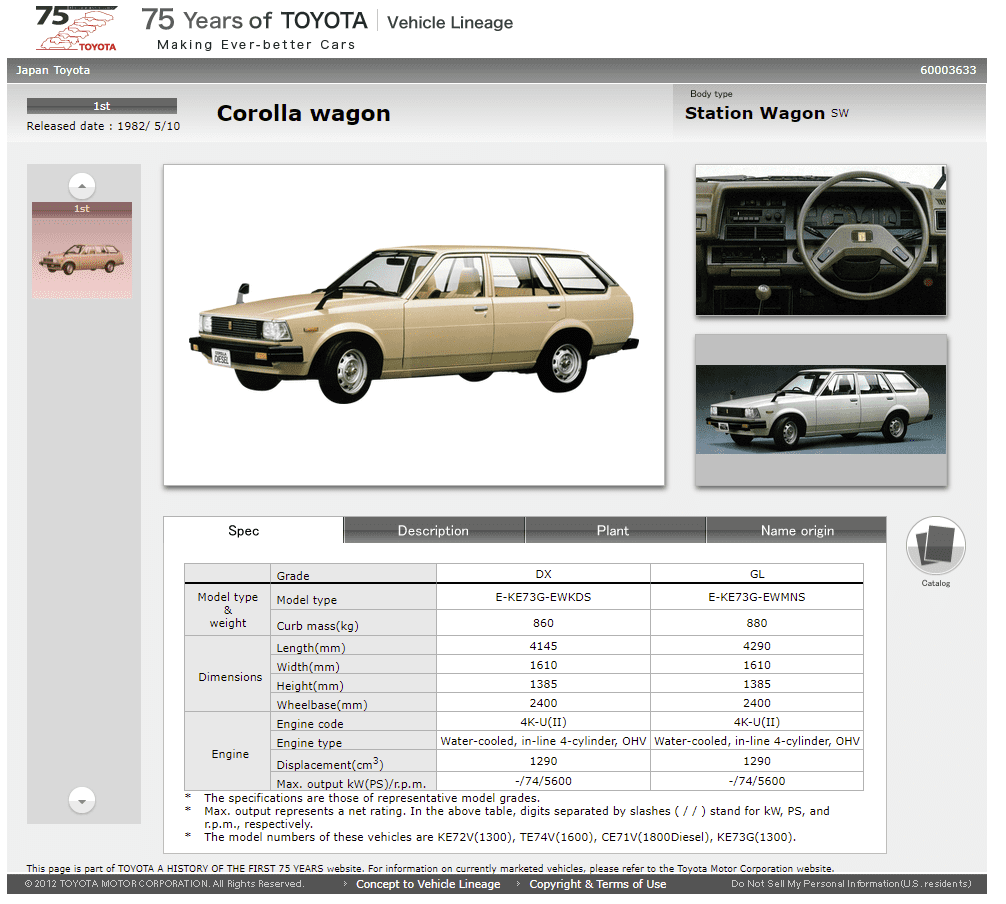The image size is (1006, 904).
Task: View the white wagon exterior photo
Action: tap(821, 410)
